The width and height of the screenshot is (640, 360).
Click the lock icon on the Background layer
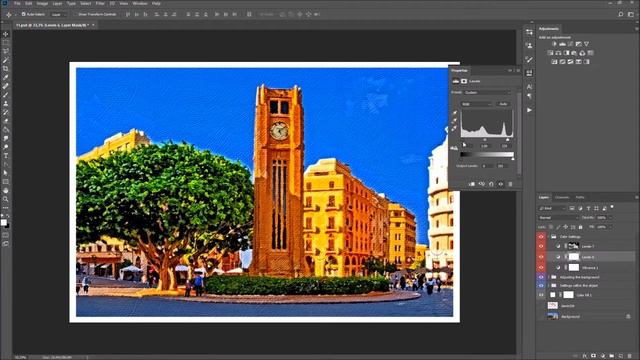628,316
